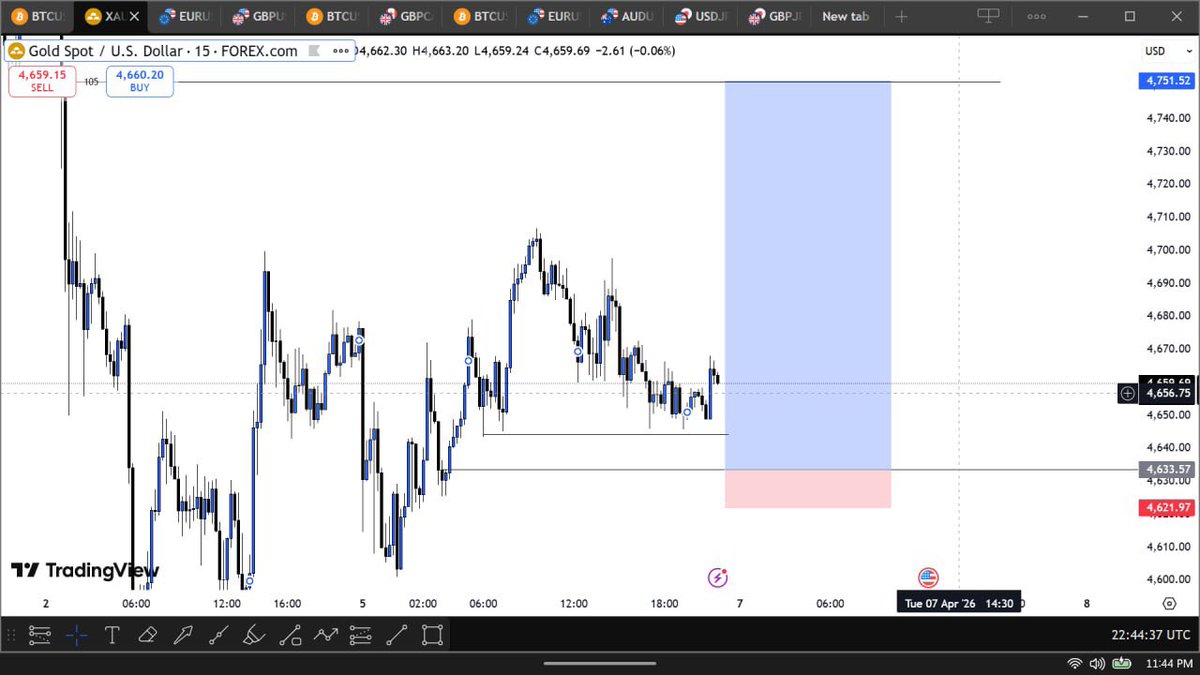Click the BUY 4,660.20 button

pos(140,81)
